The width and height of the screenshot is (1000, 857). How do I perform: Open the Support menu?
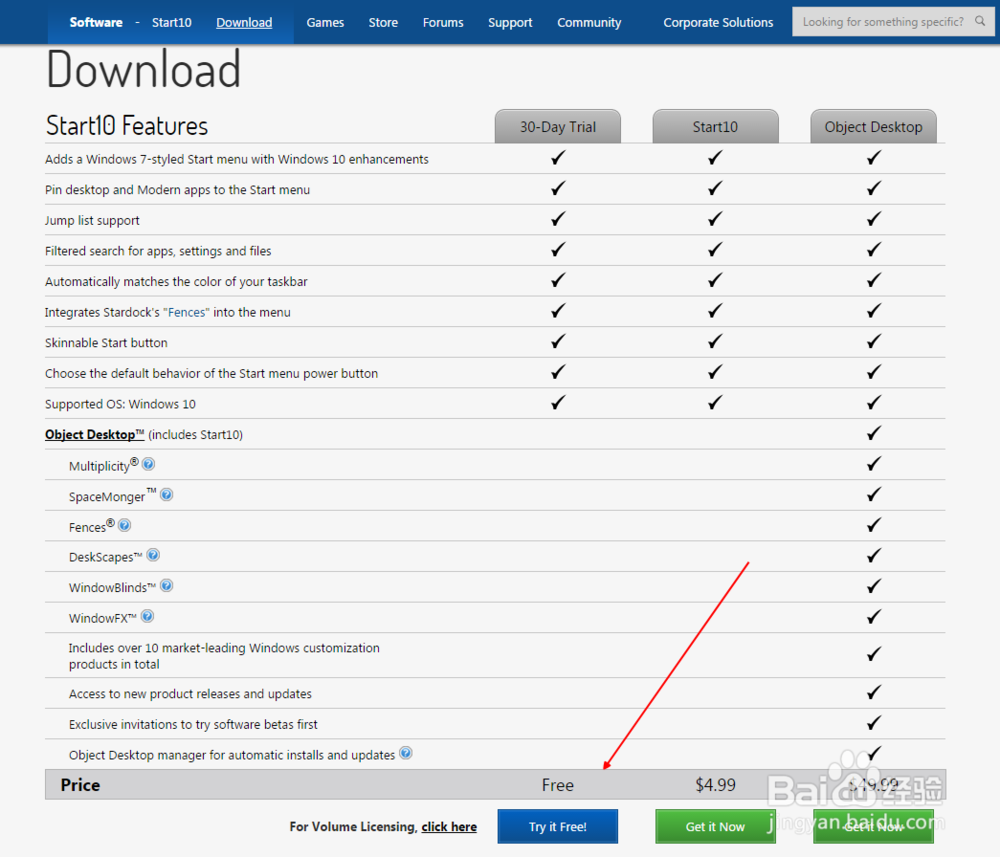(510, 22)
